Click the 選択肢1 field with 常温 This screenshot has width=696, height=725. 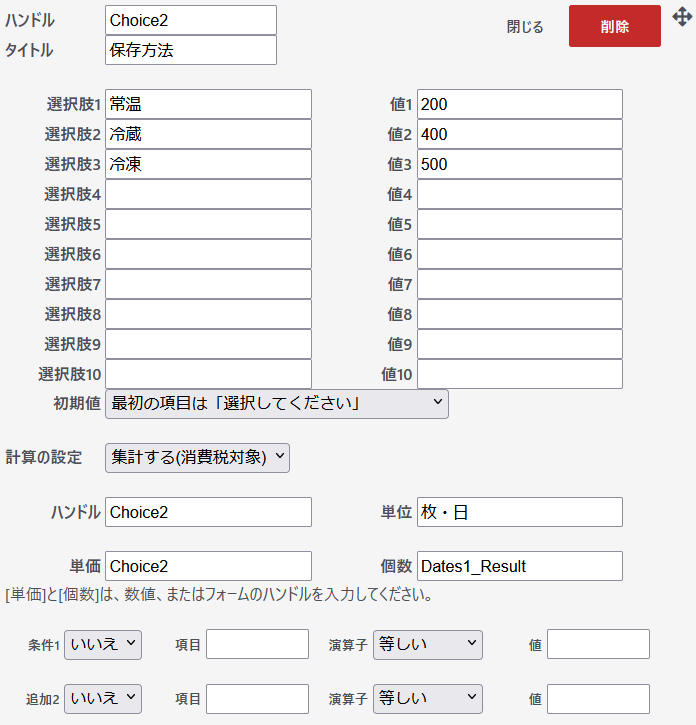click(209, 104)
